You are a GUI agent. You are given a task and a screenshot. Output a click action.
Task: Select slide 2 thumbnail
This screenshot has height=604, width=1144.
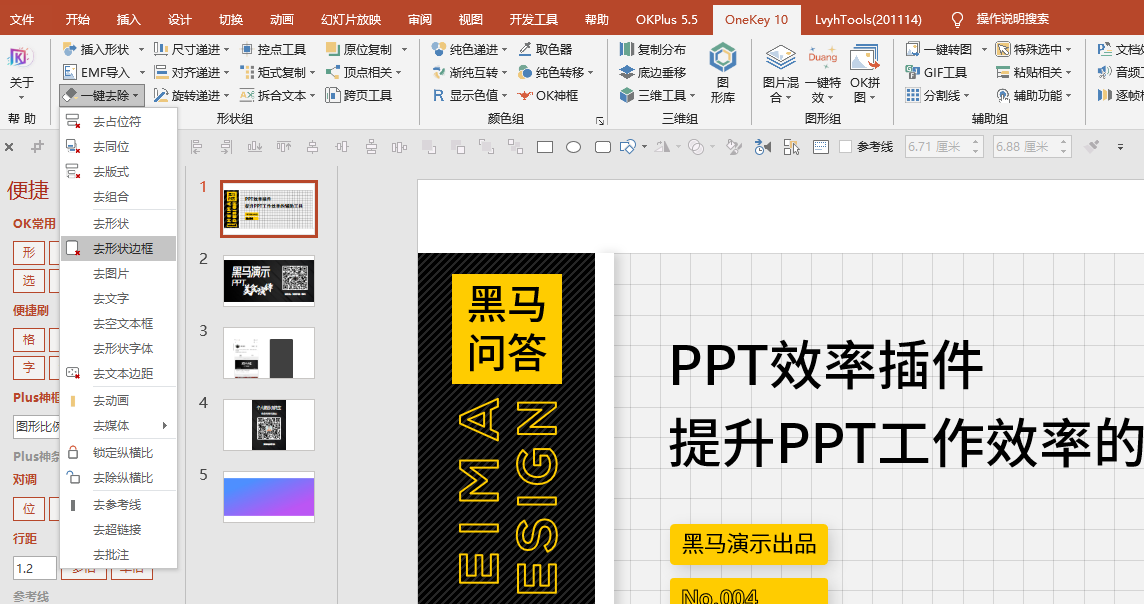pyautogui.click(x=268, y=281)
